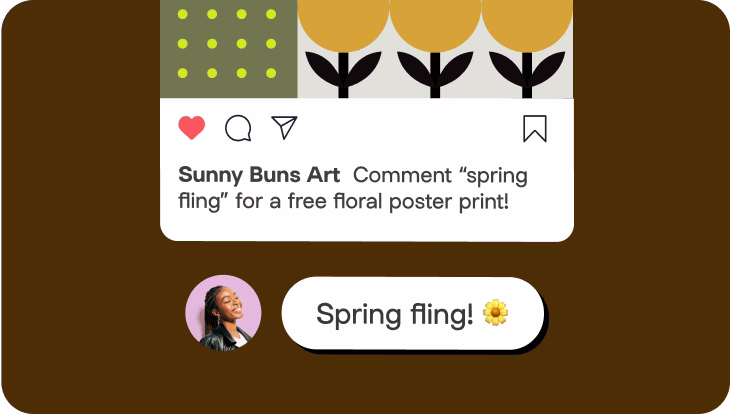The image size is (730, 414).
Task: Click the middle orange flower illustration
Action: (x=435, y=47)
